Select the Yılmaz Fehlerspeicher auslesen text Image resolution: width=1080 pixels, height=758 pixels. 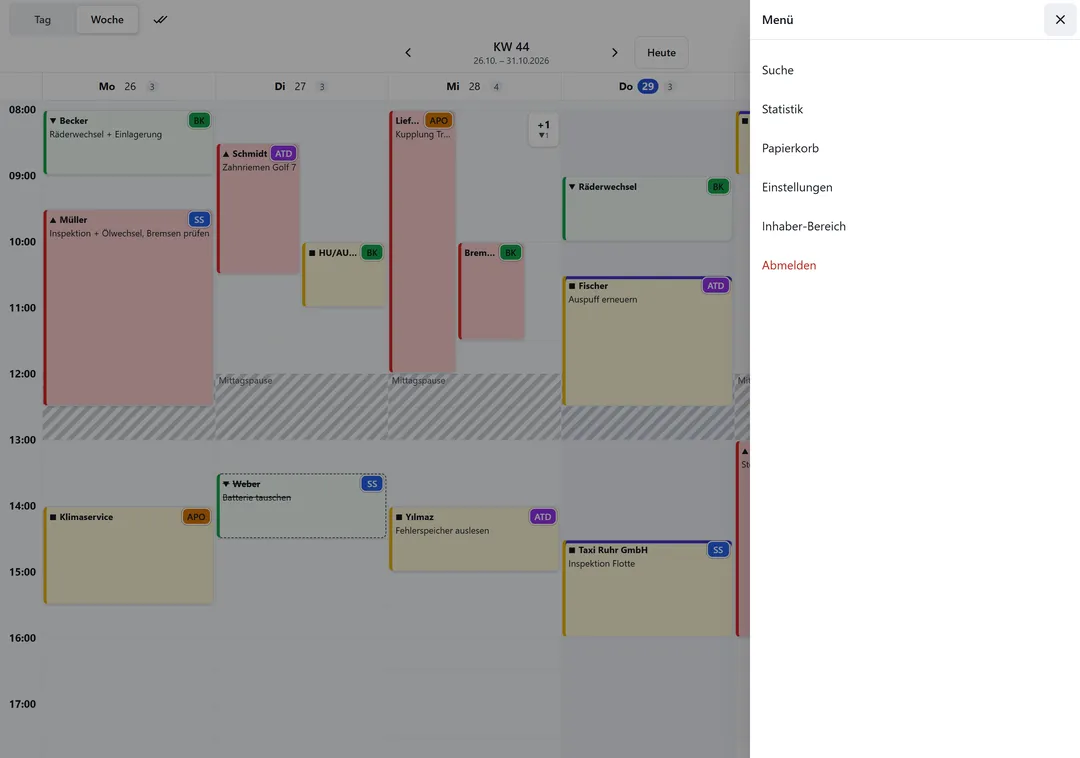click(x=442, y=531)
